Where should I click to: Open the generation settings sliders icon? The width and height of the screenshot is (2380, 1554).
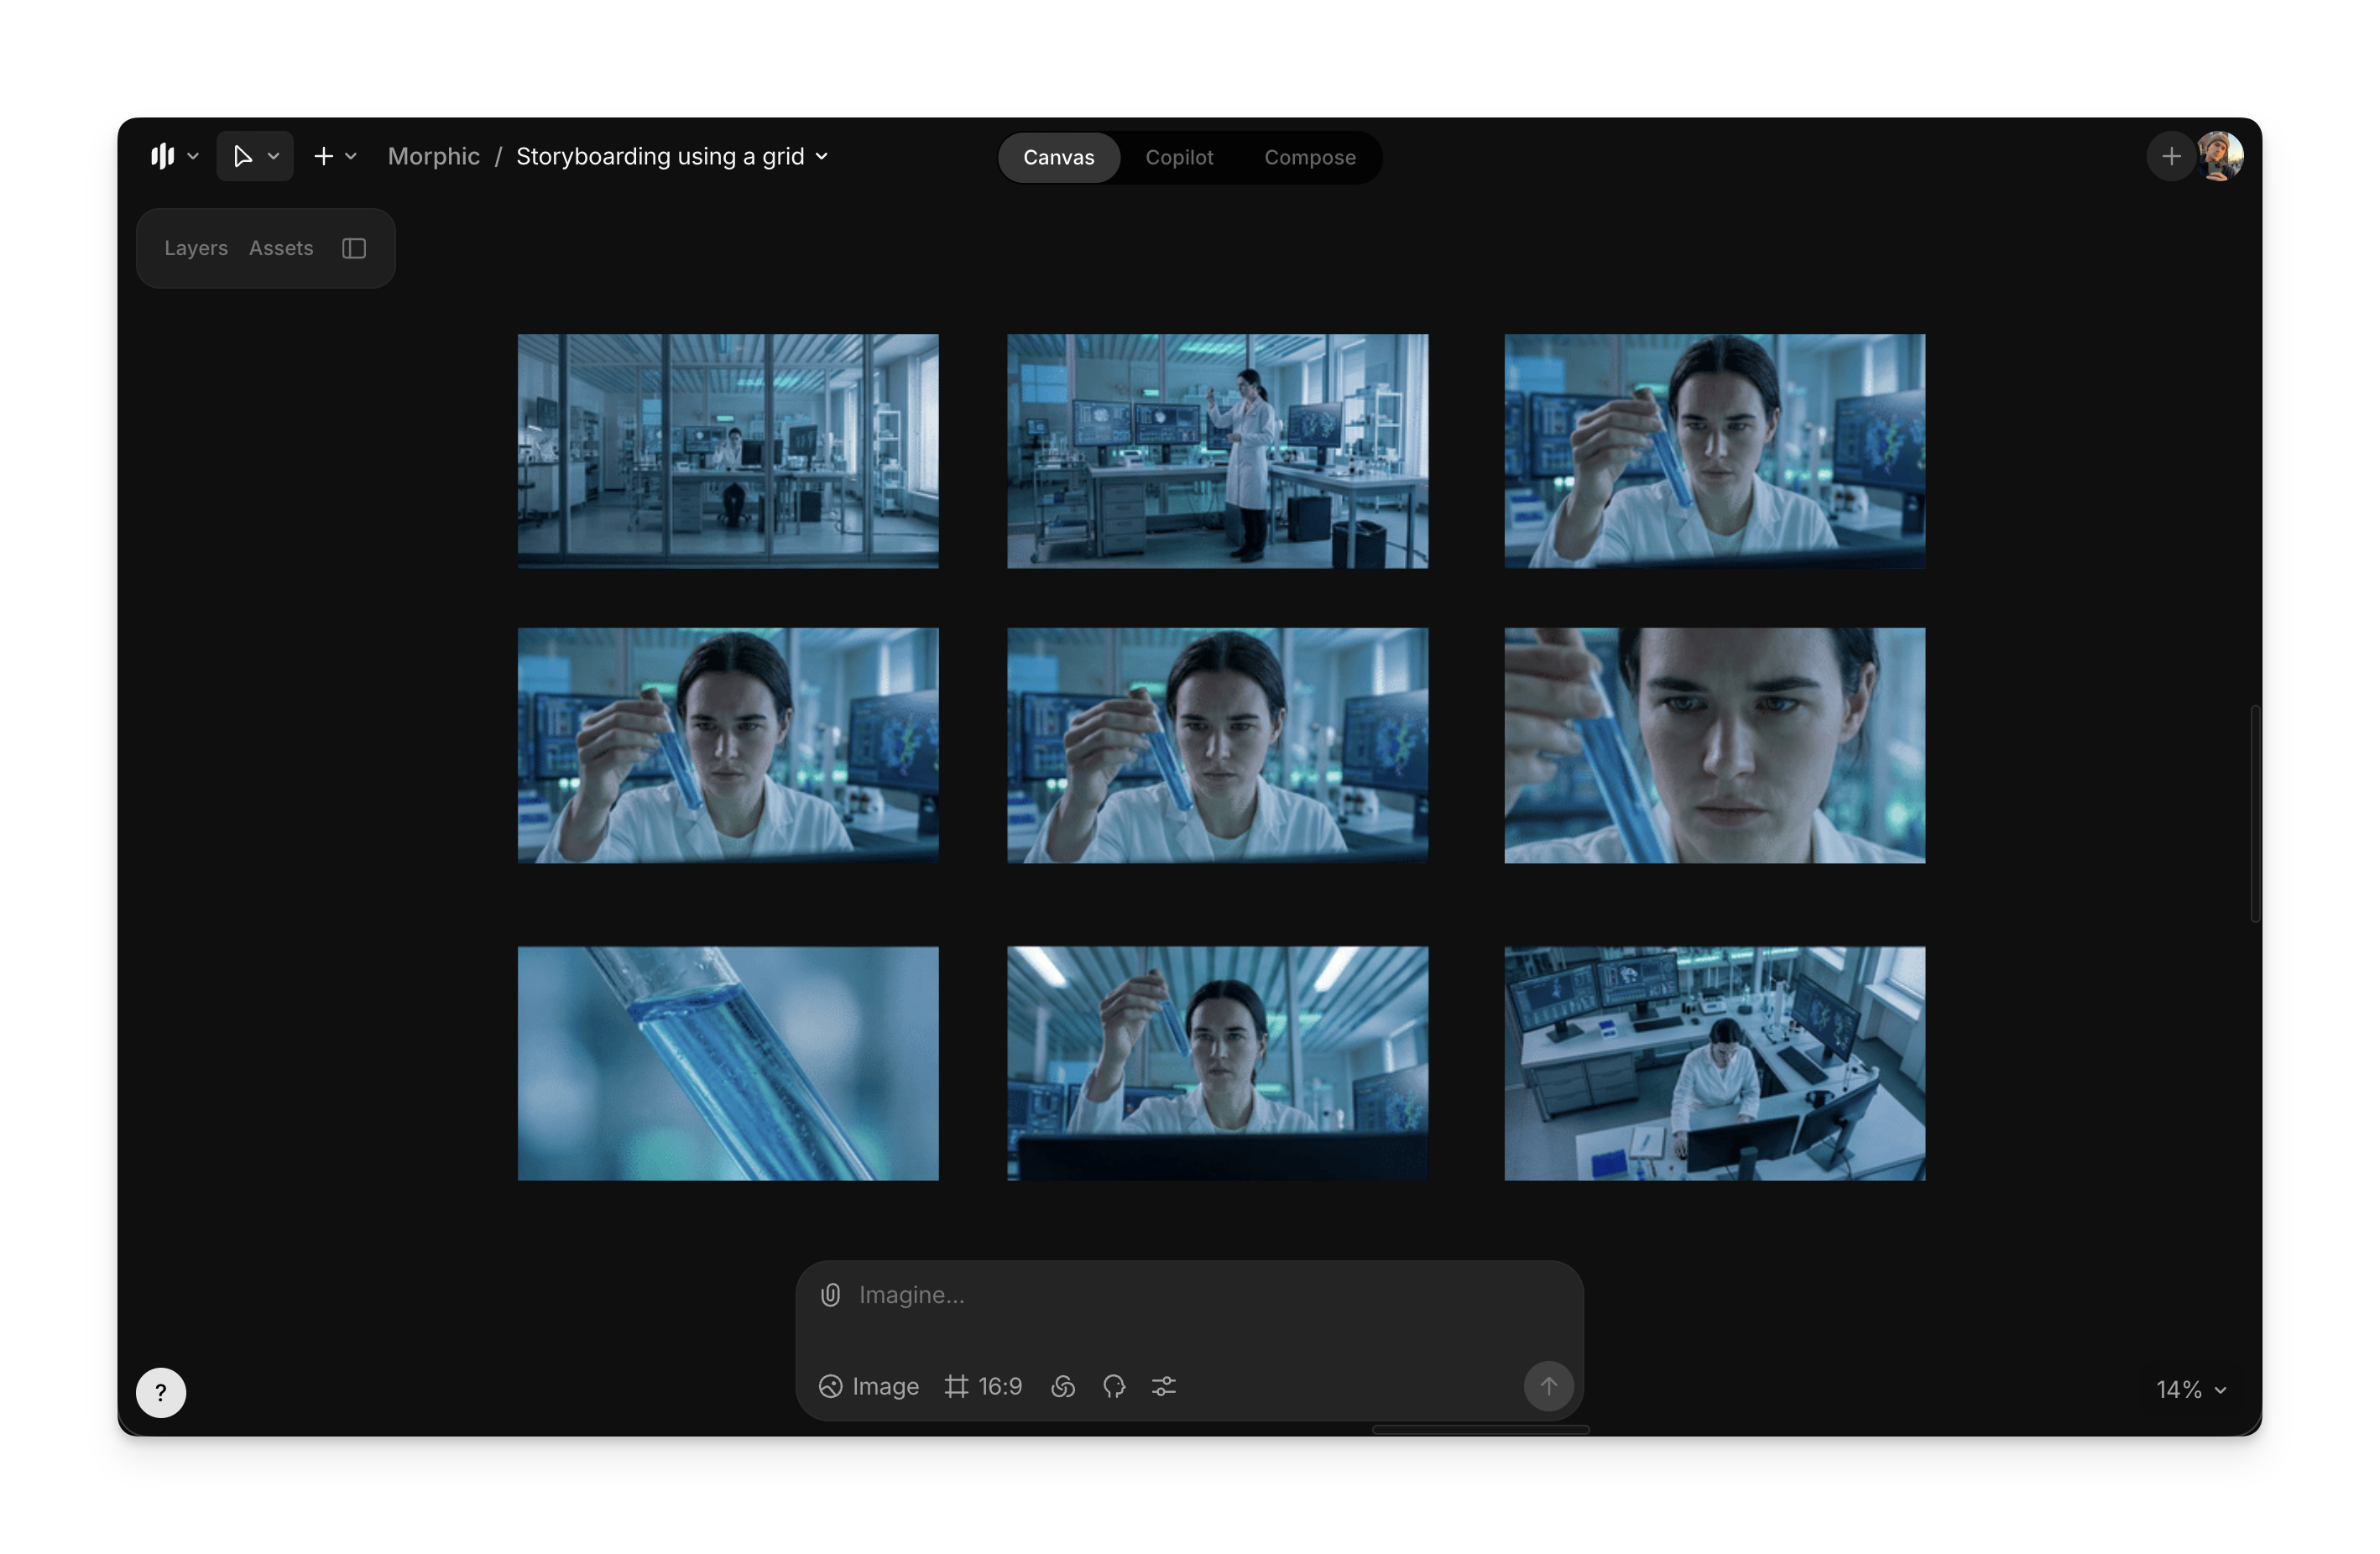pyautogui.click(x=1164, y=1386)
